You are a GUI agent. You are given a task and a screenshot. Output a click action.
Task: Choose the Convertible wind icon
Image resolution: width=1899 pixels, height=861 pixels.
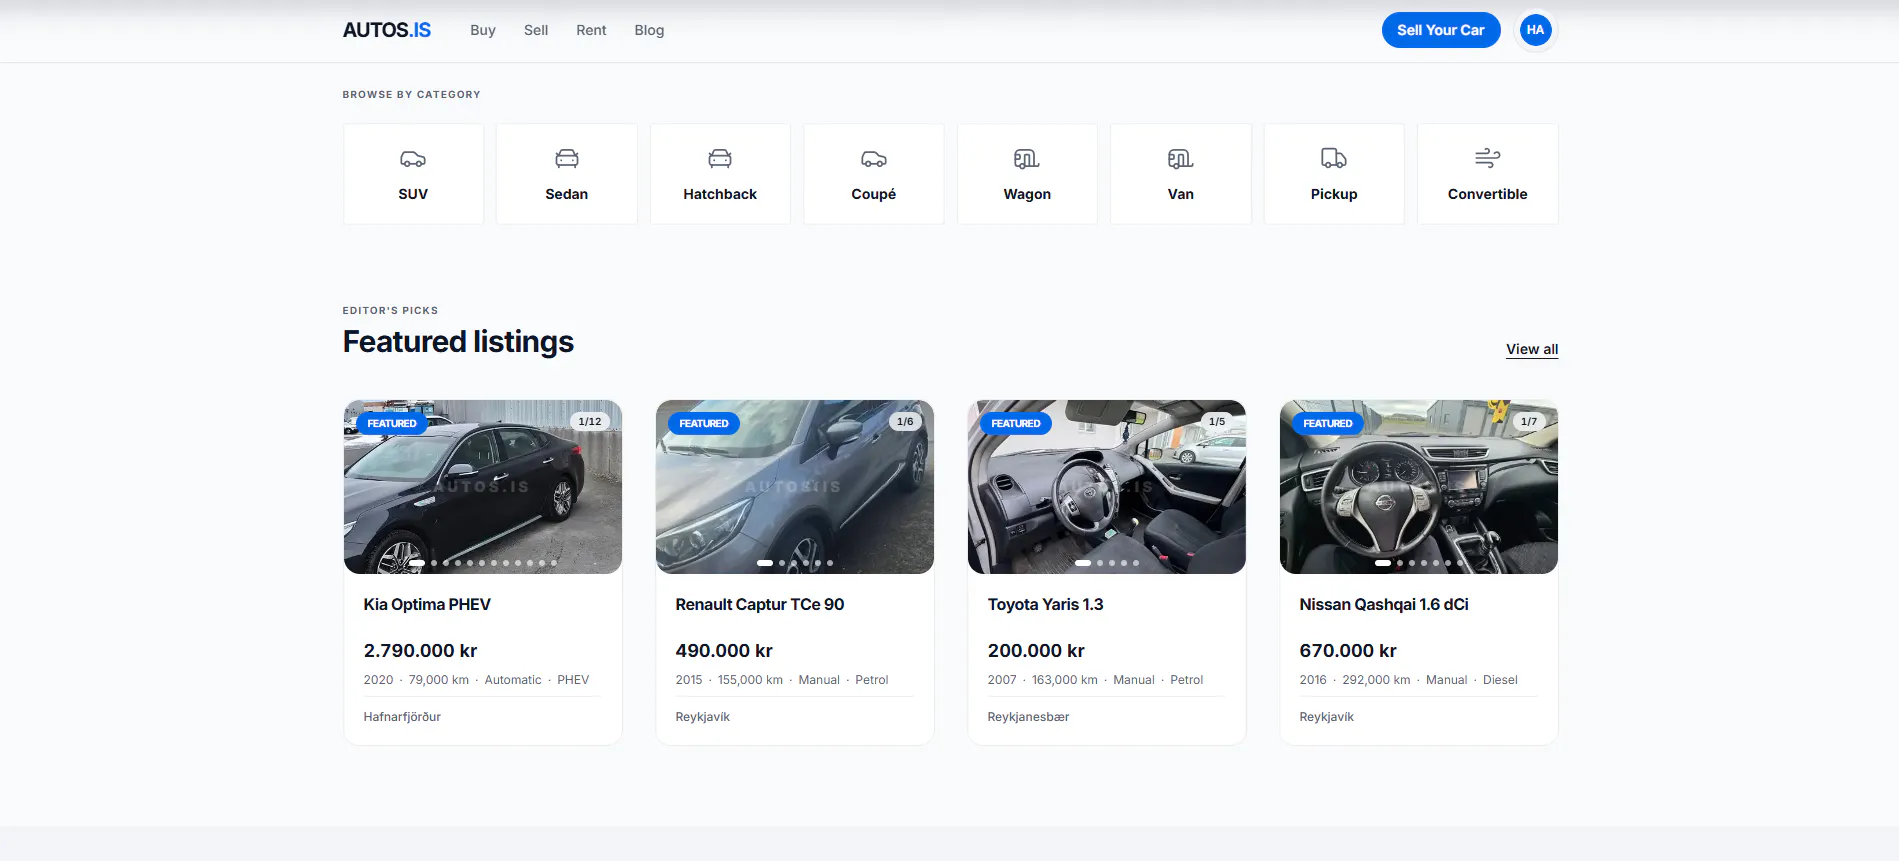click(x=1488, y=159)
